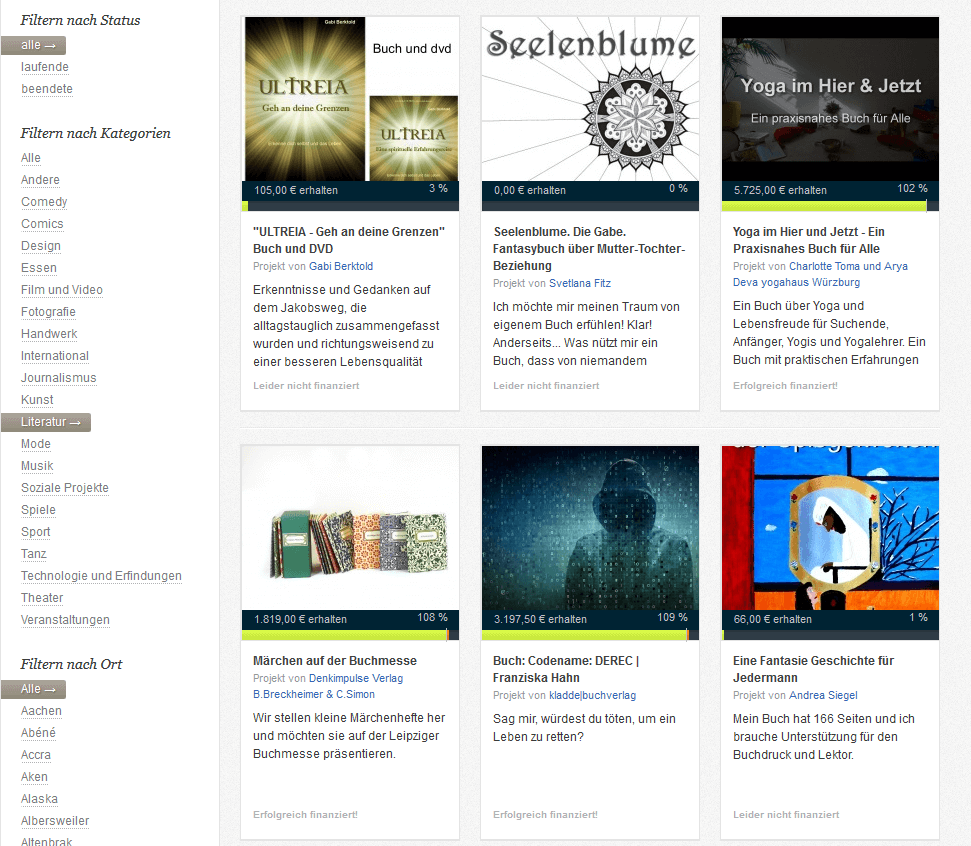
Task: Click '3.197,50 € erhalten' on Codename DEREC
Action: [x=541, y=619]
